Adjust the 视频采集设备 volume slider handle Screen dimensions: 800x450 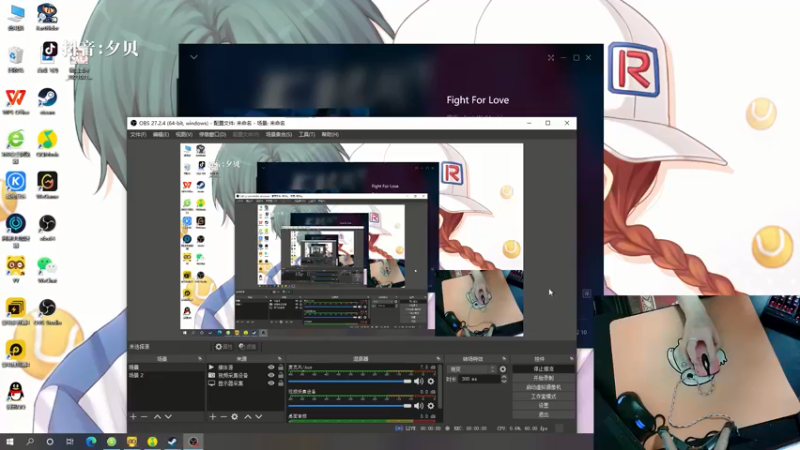coord(407,406)
